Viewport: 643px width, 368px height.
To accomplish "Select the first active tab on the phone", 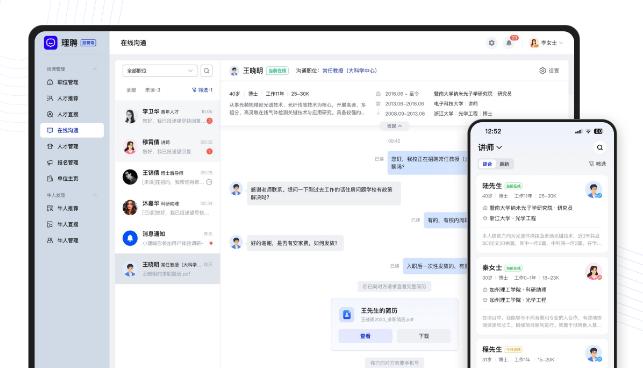I will tap(487, 164).
